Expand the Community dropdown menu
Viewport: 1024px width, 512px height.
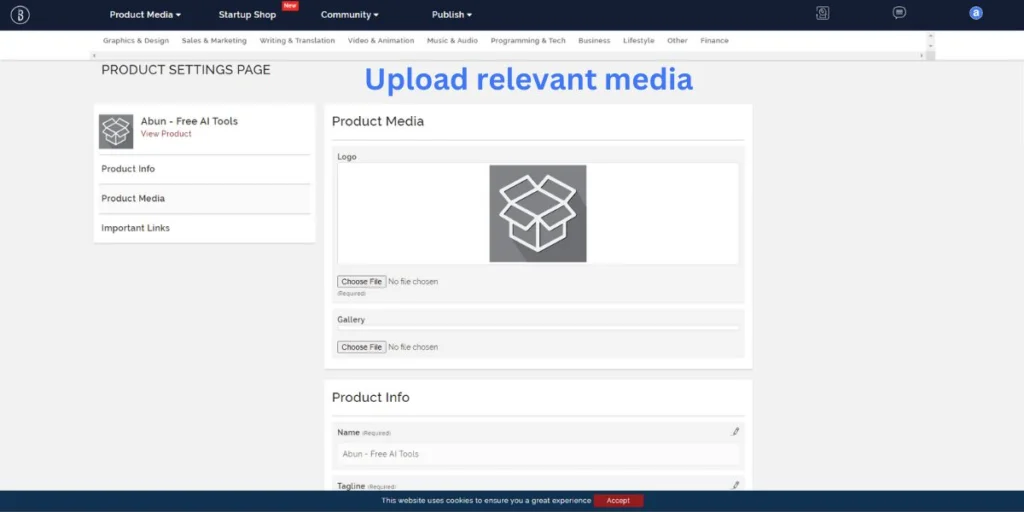click(x=349, y=14)
